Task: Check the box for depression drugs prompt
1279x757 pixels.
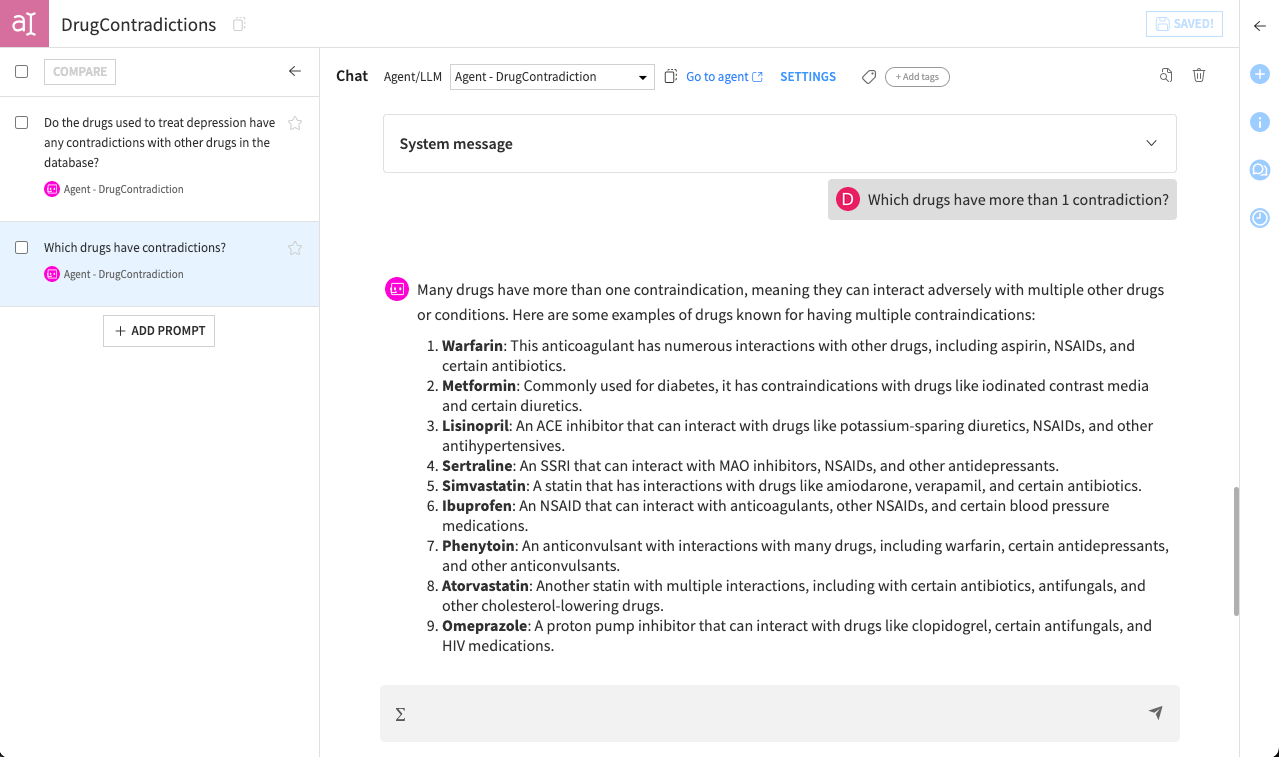Action: point(22,123)
